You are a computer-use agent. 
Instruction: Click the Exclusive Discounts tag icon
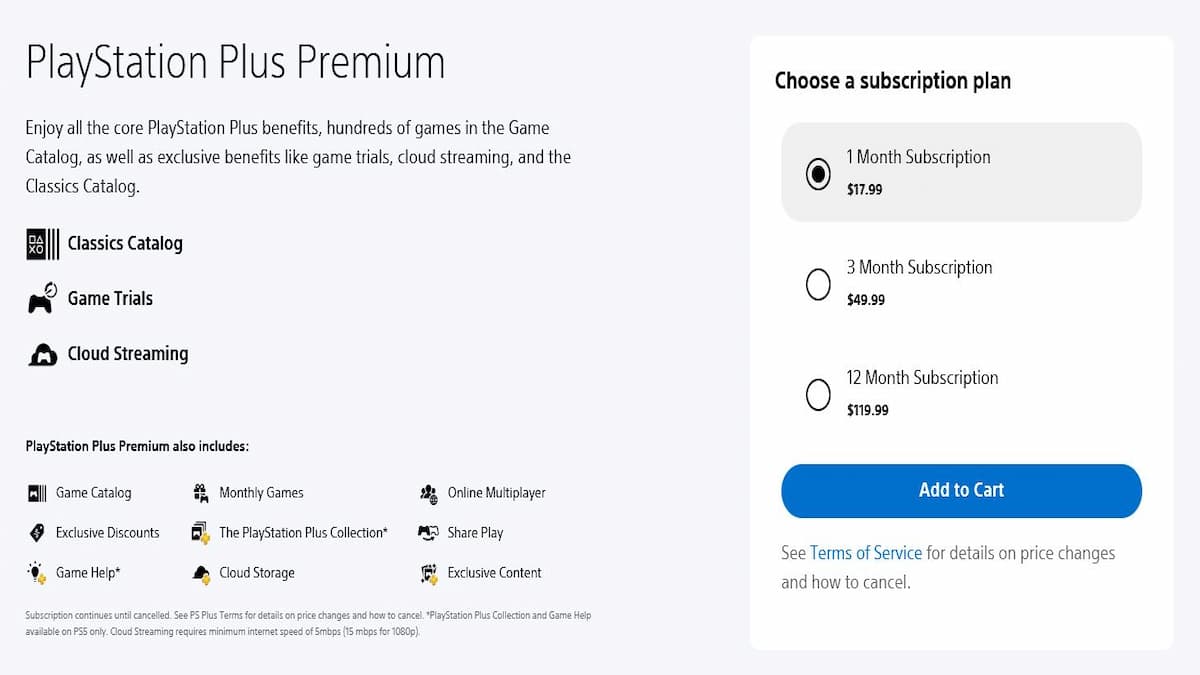[37, 533]
